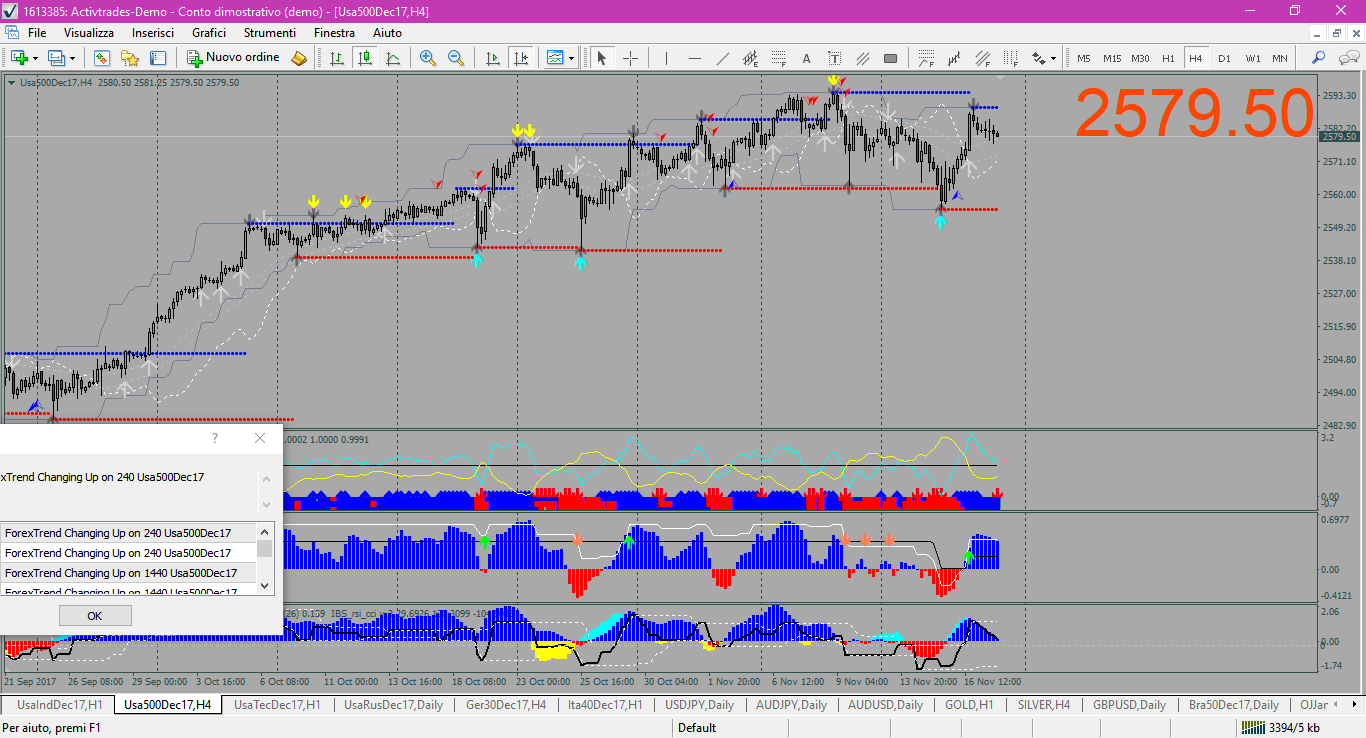Expand the profiles dropdown arrow
1366x738 pixels.
tap(72, 58)
